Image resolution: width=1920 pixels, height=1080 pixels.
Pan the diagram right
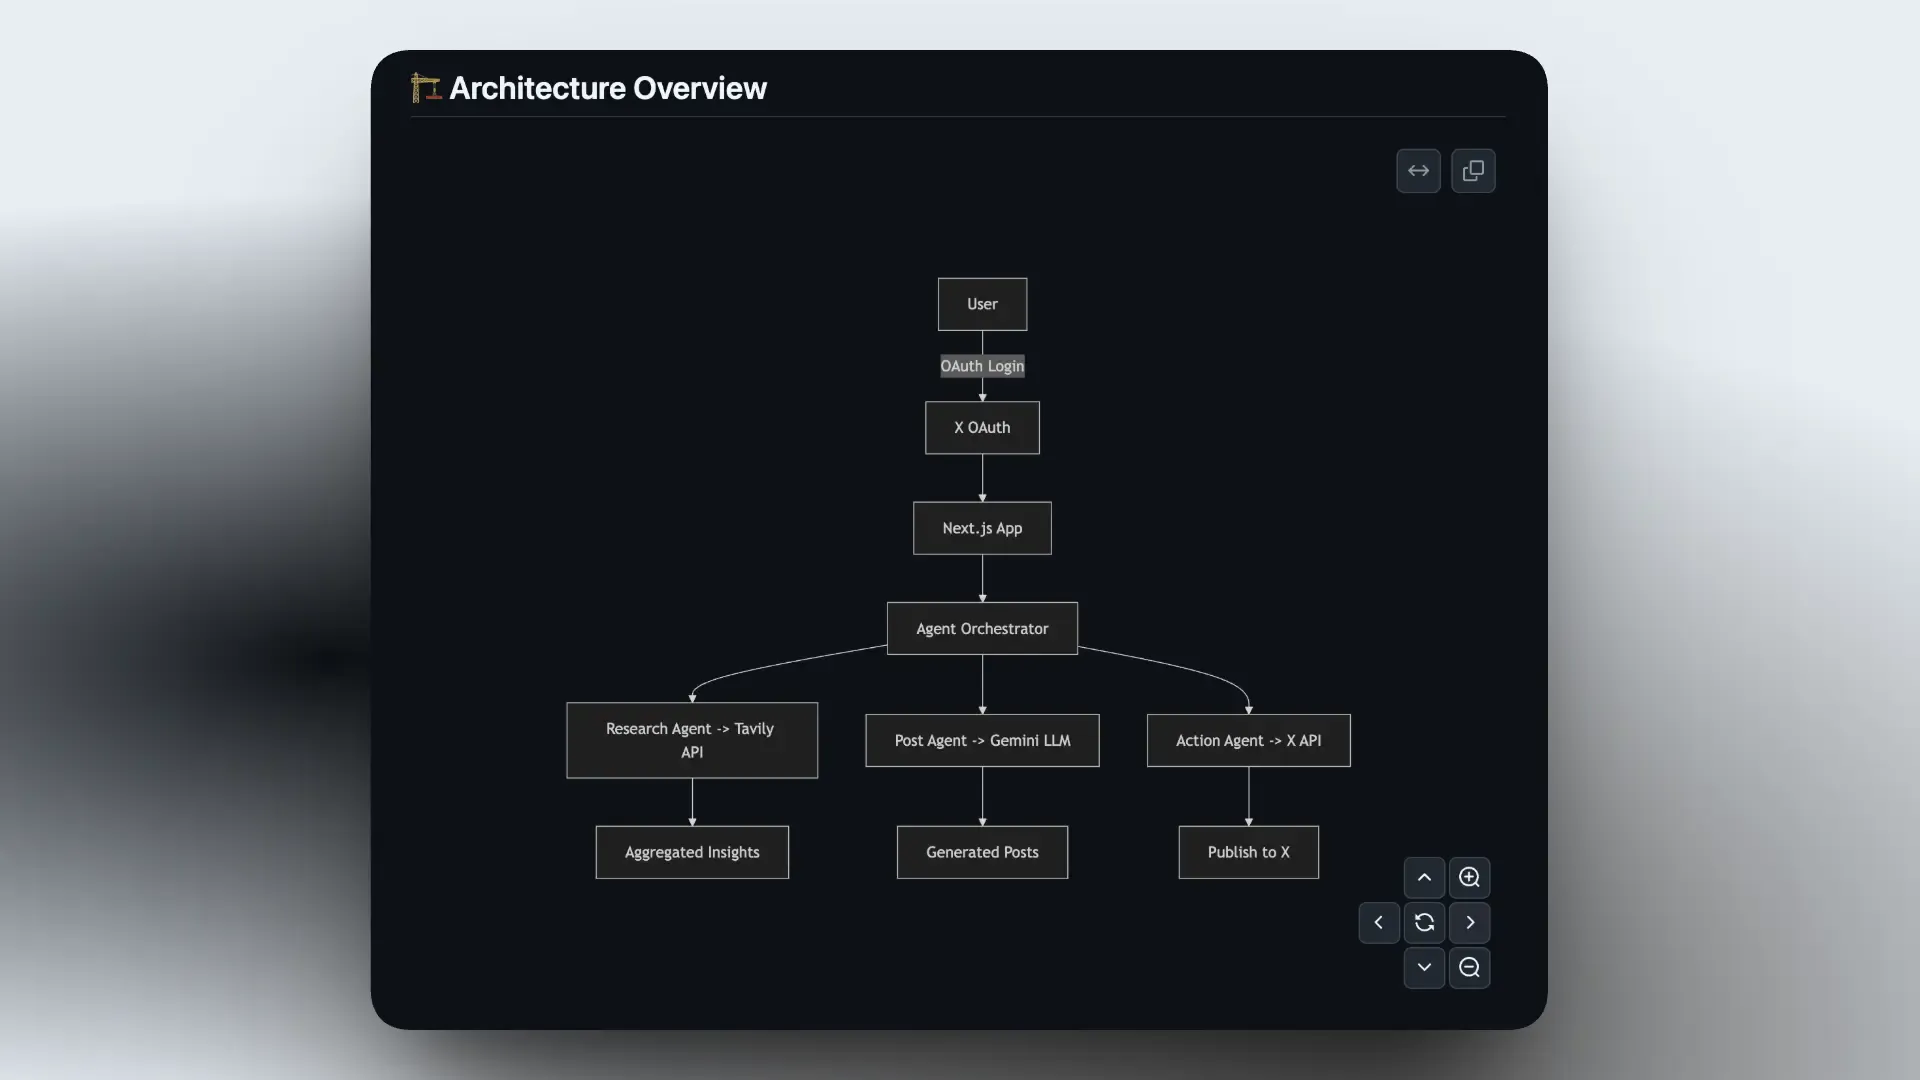[1469, 923]
